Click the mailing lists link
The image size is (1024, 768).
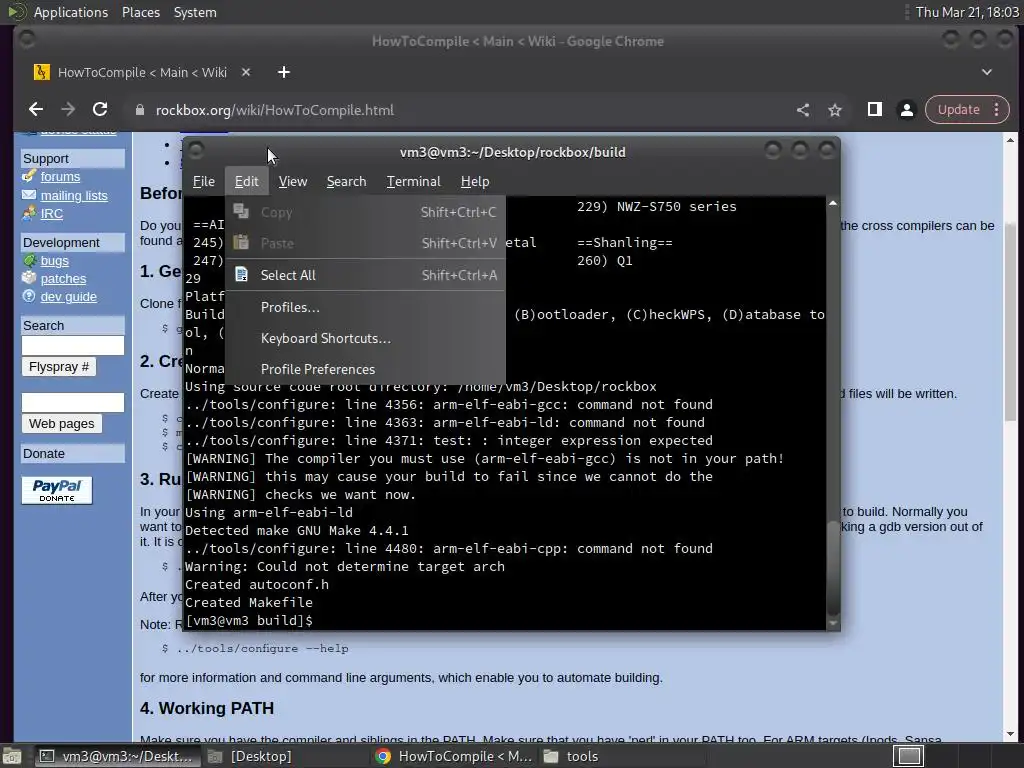(x=74, y=195)
